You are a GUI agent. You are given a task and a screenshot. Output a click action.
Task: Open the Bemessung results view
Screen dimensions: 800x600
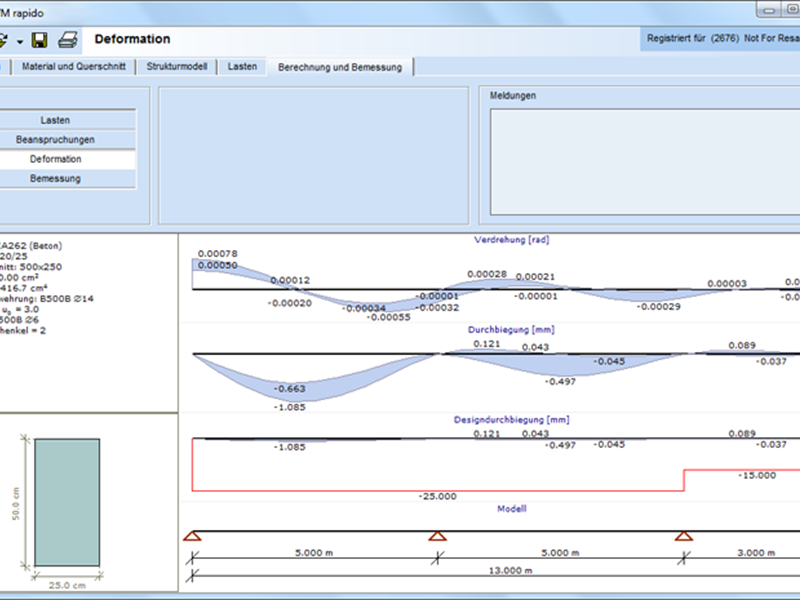55,179
